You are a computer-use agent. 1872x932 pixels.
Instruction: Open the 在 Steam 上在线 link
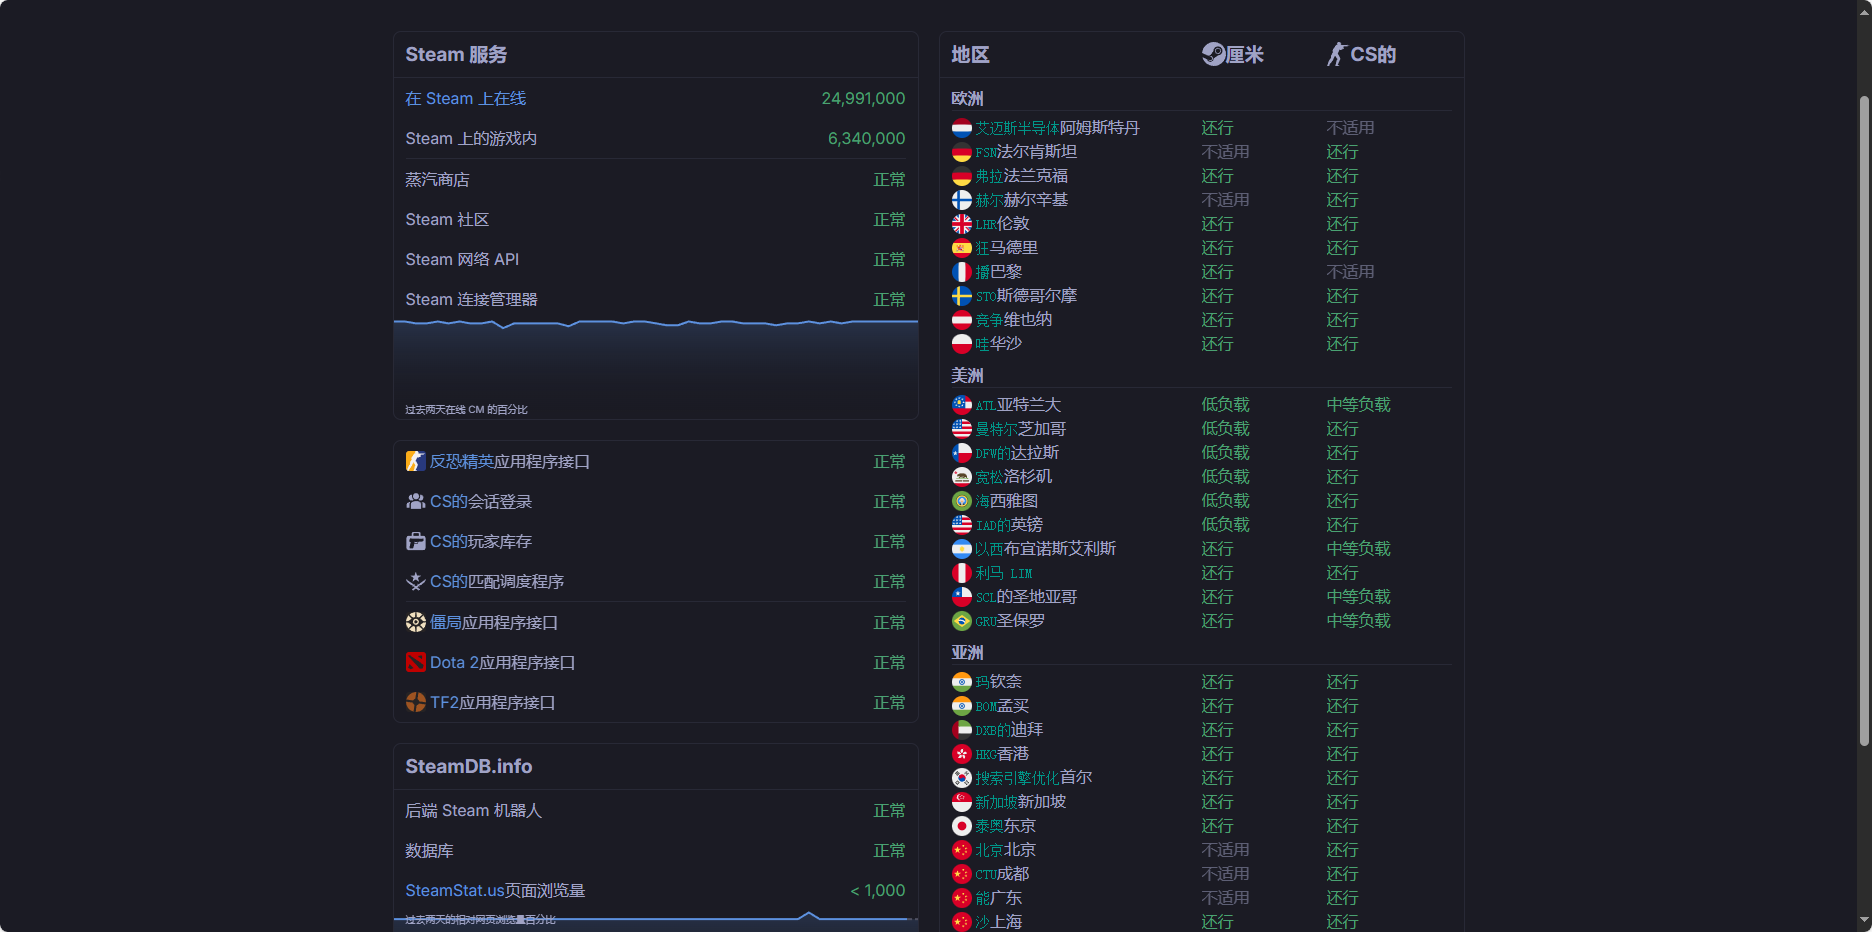[x=465, y=98]
